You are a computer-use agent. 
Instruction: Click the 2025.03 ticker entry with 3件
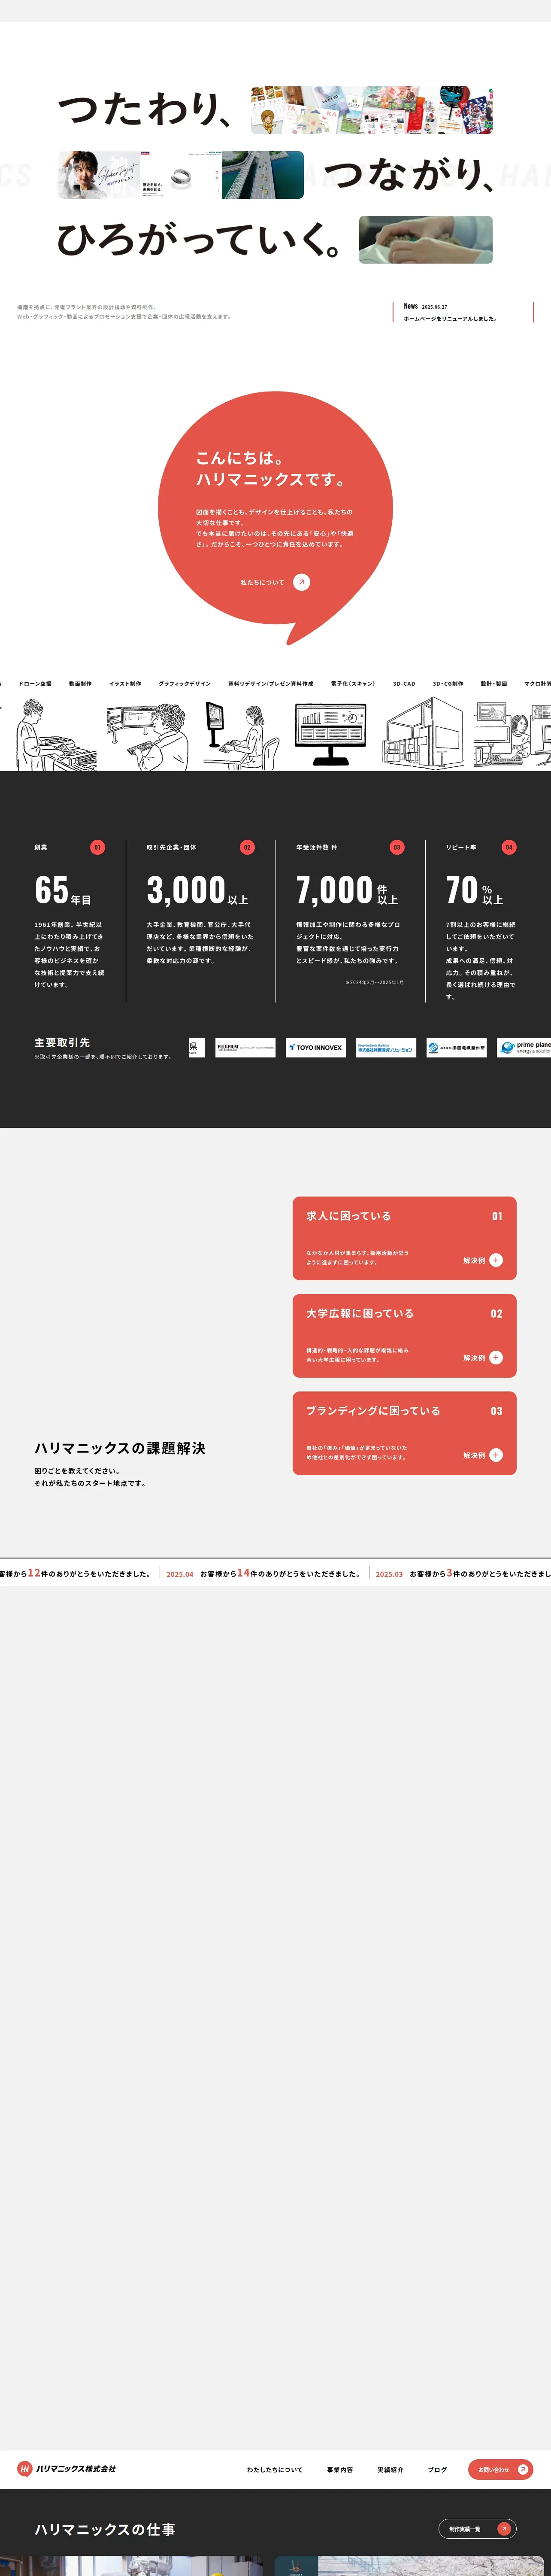pyautogui.click(x=463, y=1573)
